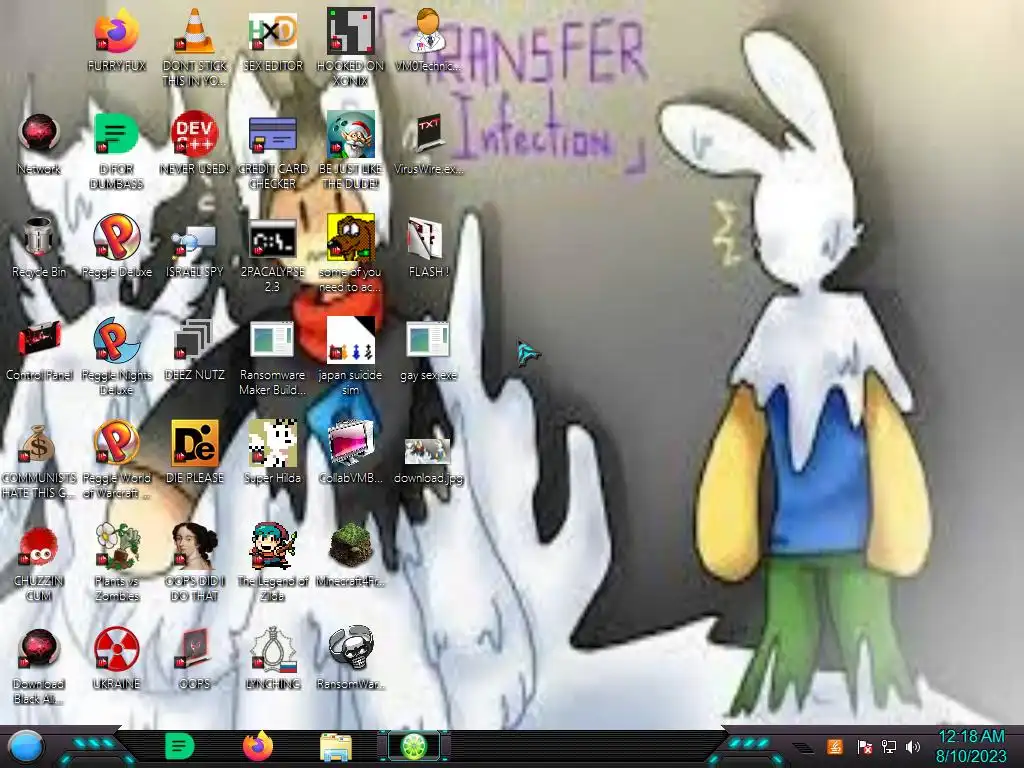
Task: Open the VM0Technic desktop icon
Action: [x=428, y=31]
